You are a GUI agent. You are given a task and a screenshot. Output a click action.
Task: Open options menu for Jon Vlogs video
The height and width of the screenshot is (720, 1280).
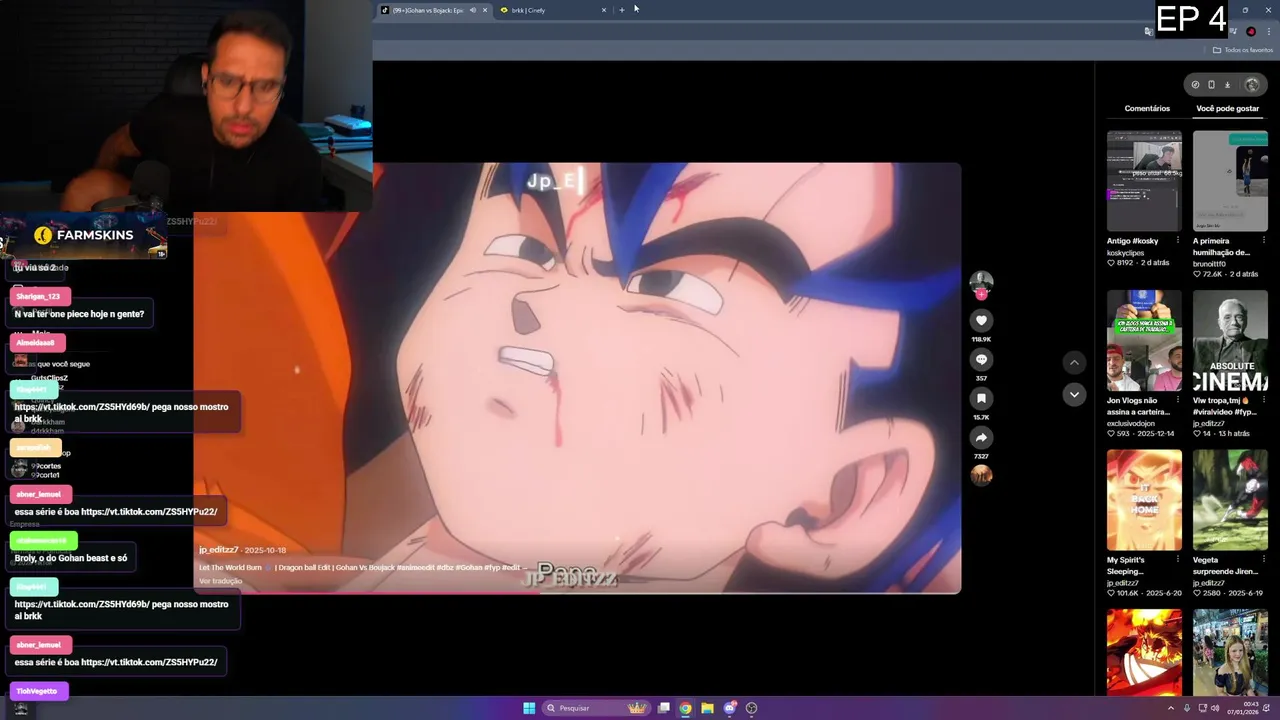click(1178, 400)
